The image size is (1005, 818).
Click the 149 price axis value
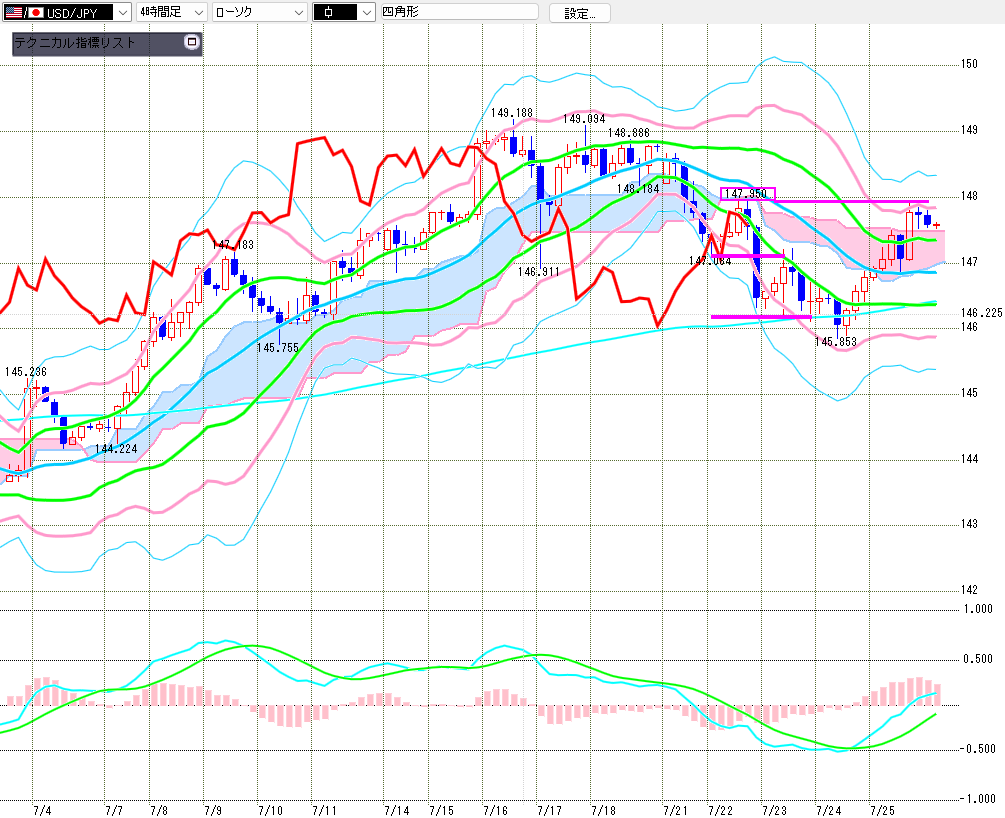[x=969, y=129]
